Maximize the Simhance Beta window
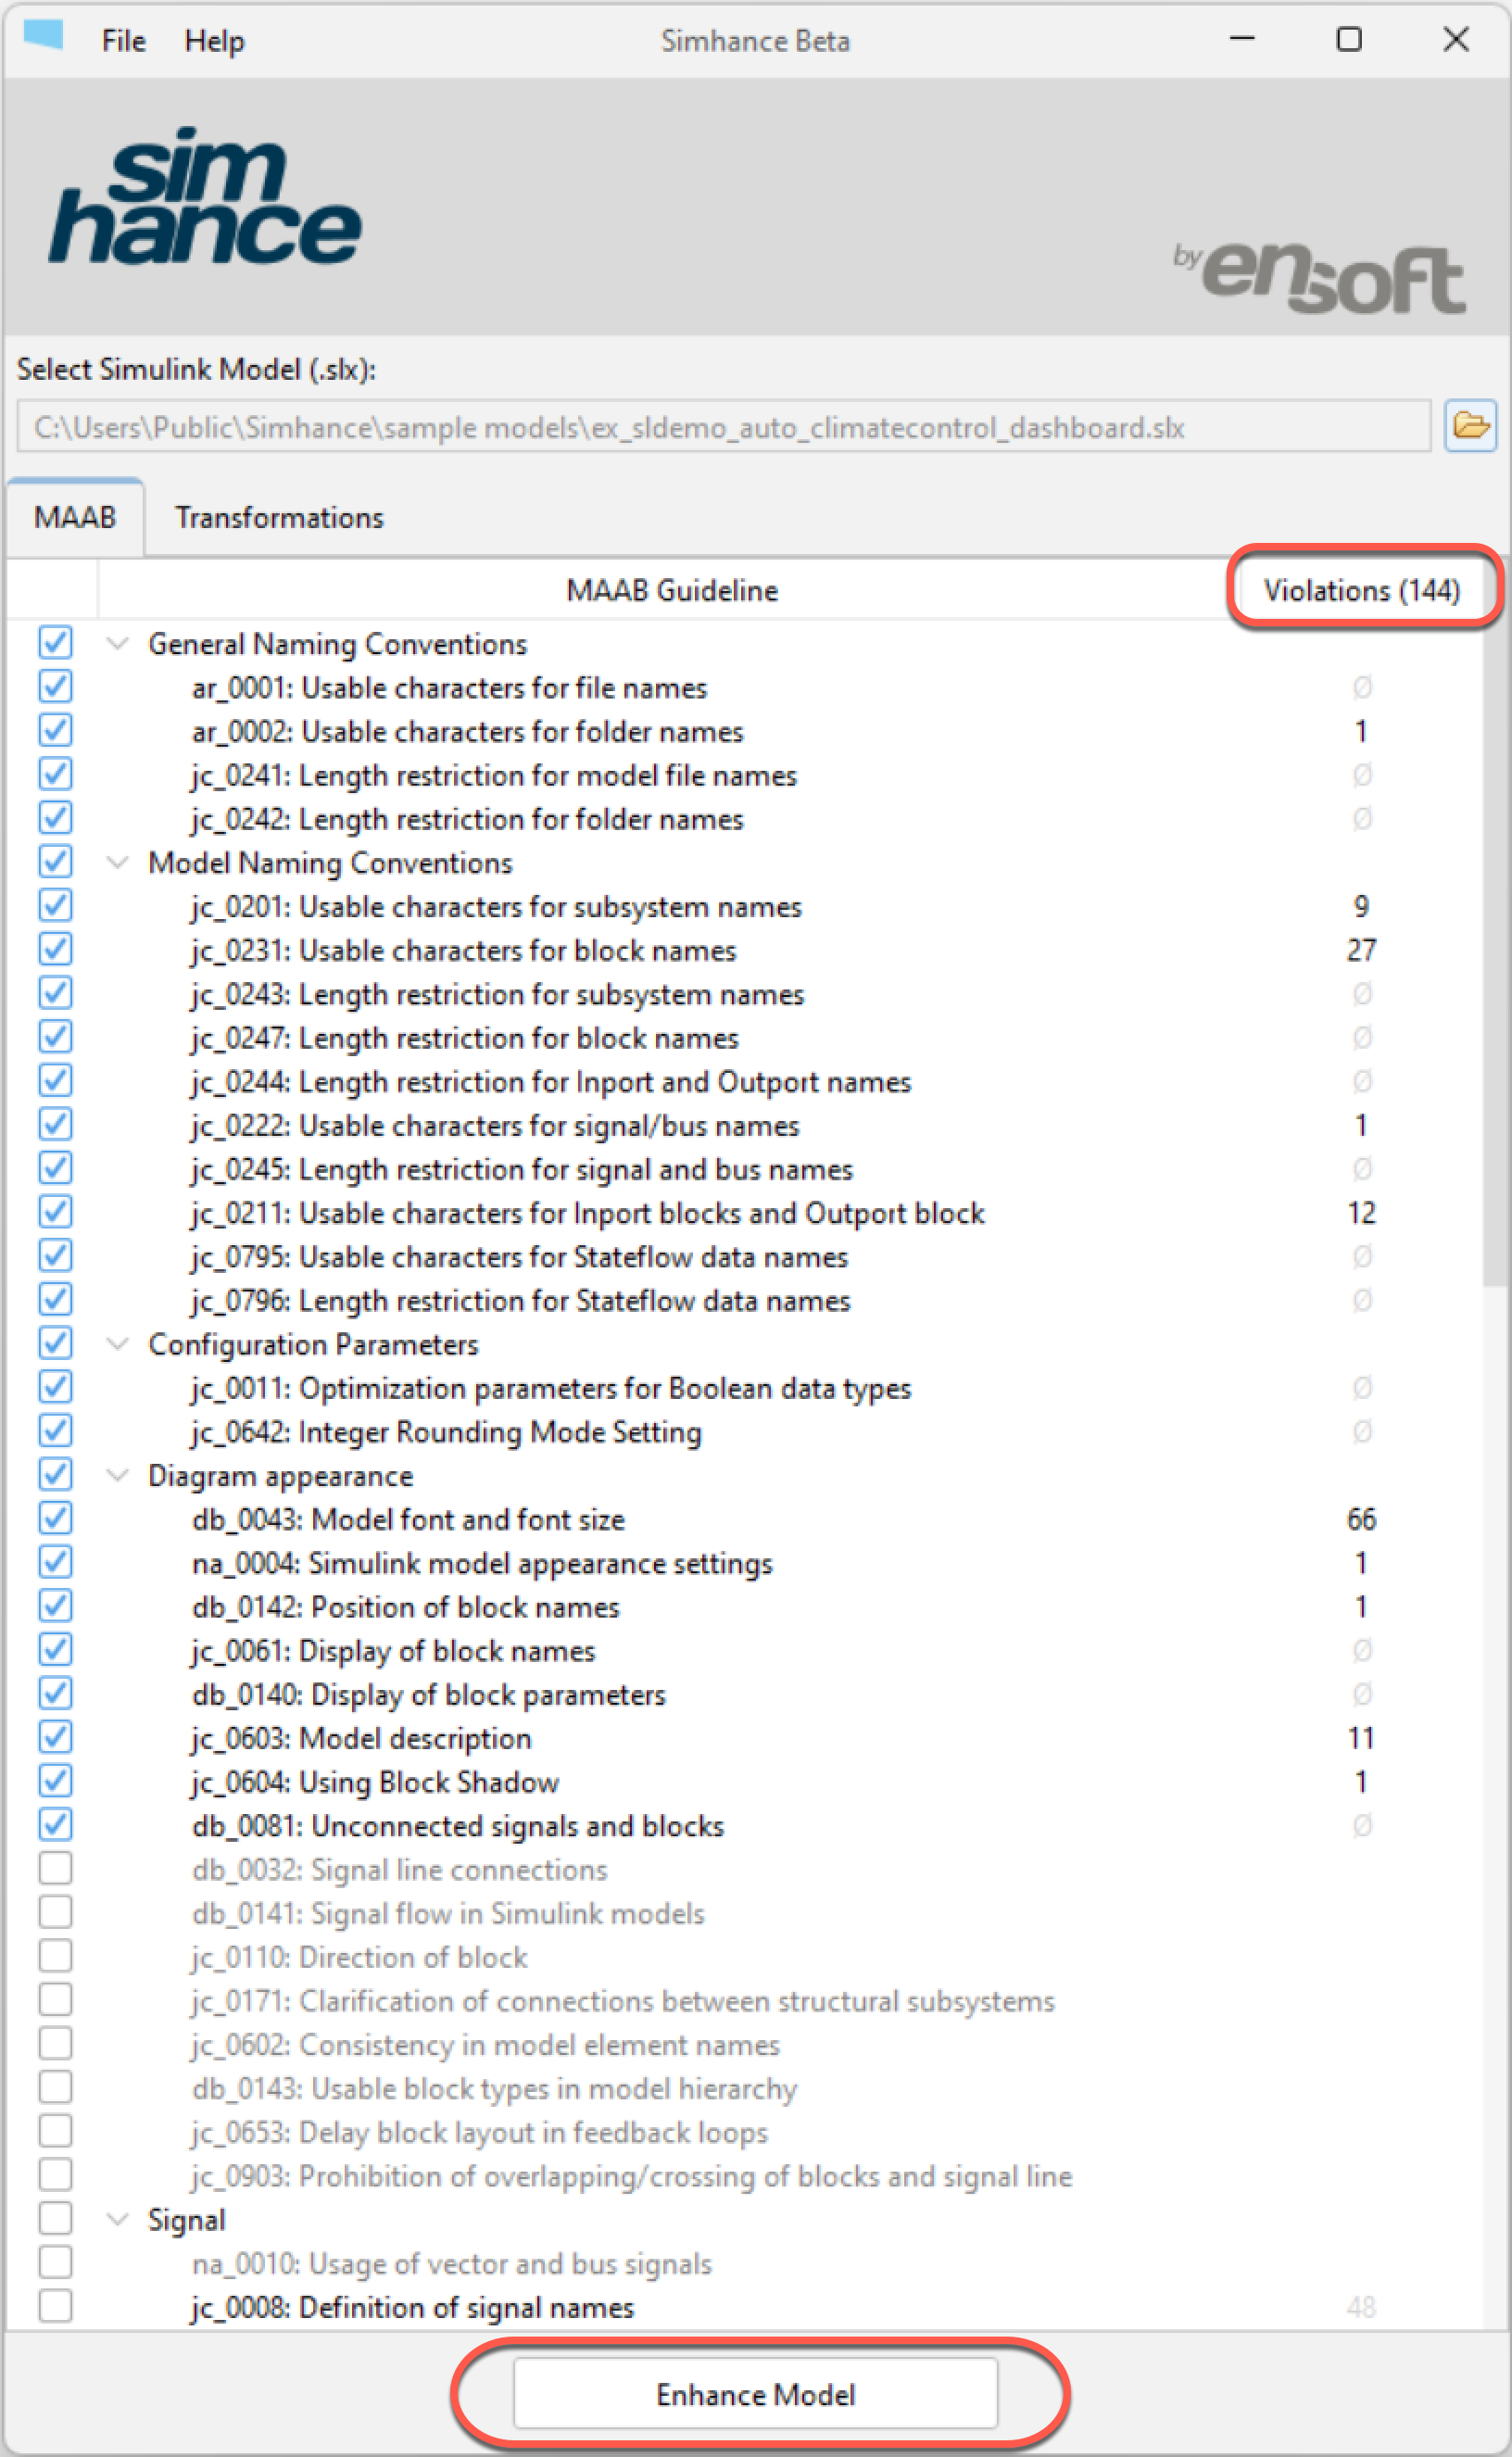 (1349, 39)
